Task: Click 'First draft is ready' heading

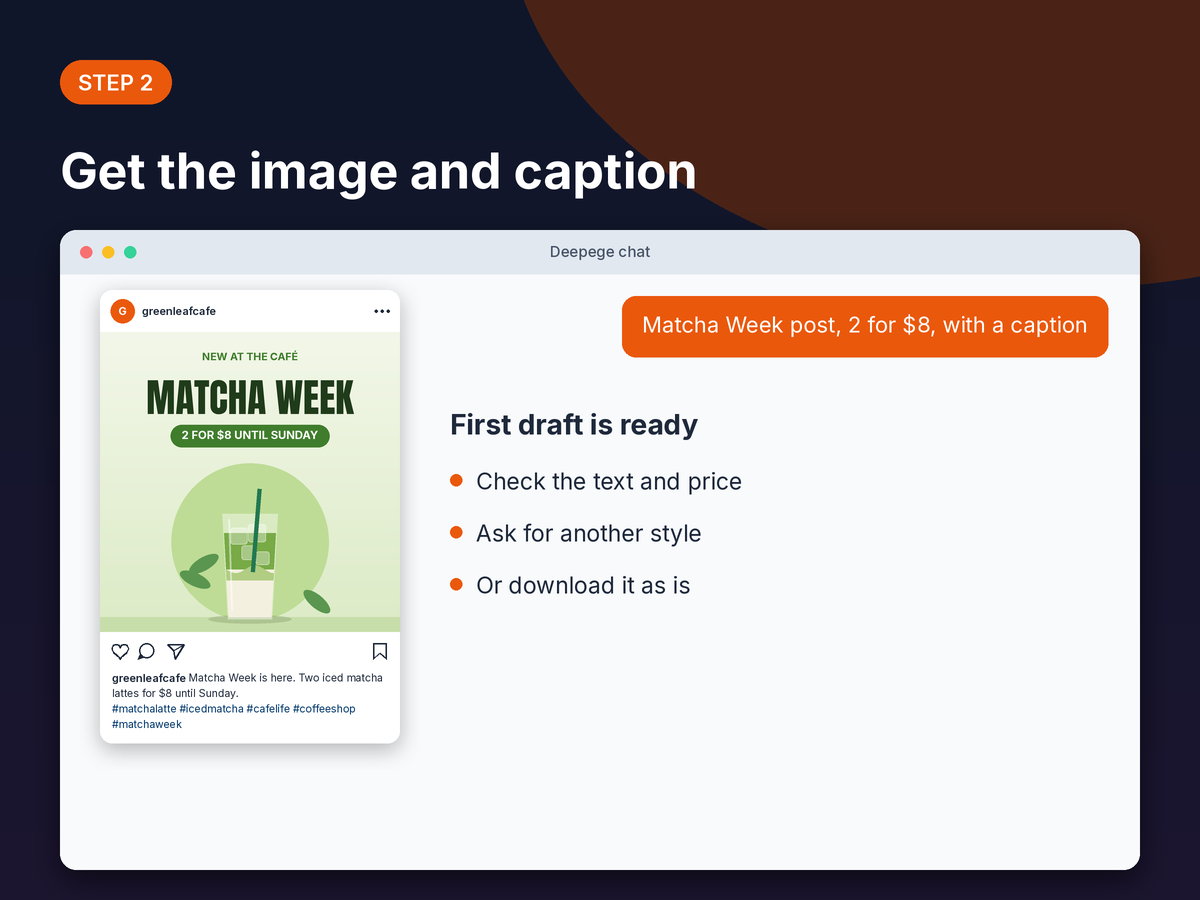Action: [x=574, y=425]
